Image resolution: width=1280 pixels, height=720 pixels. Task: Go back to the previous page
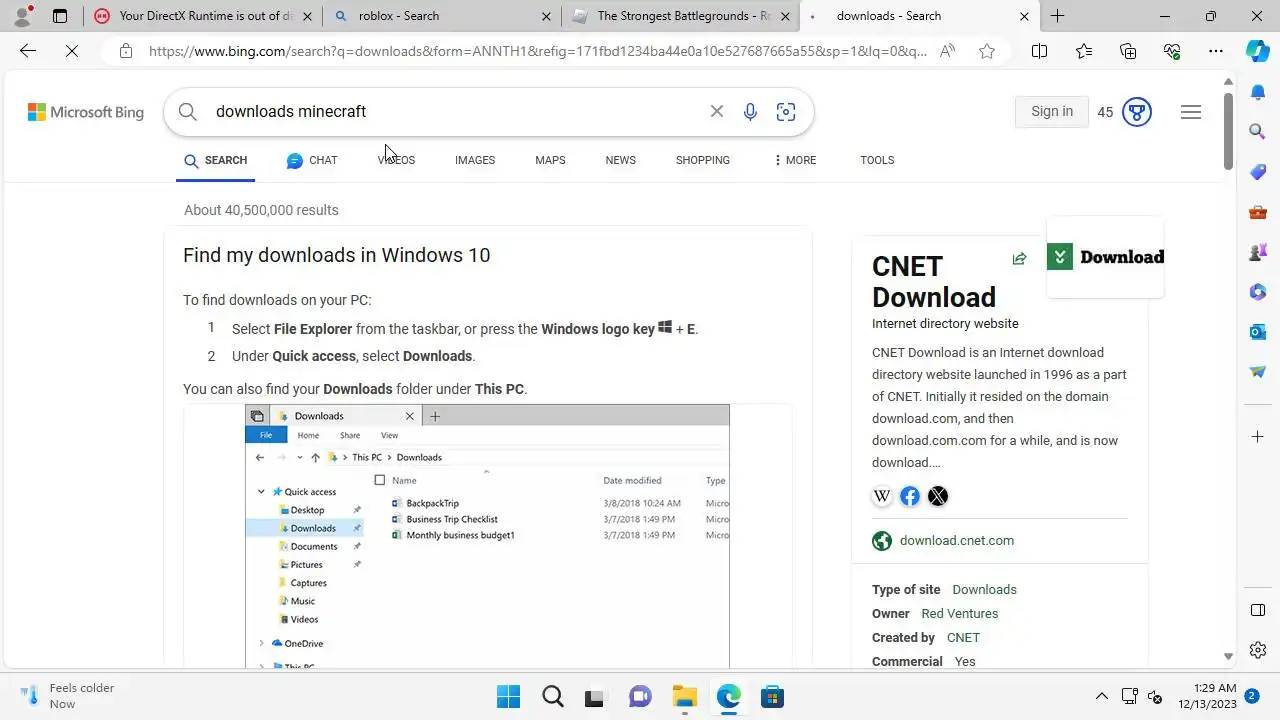point(28,51)
